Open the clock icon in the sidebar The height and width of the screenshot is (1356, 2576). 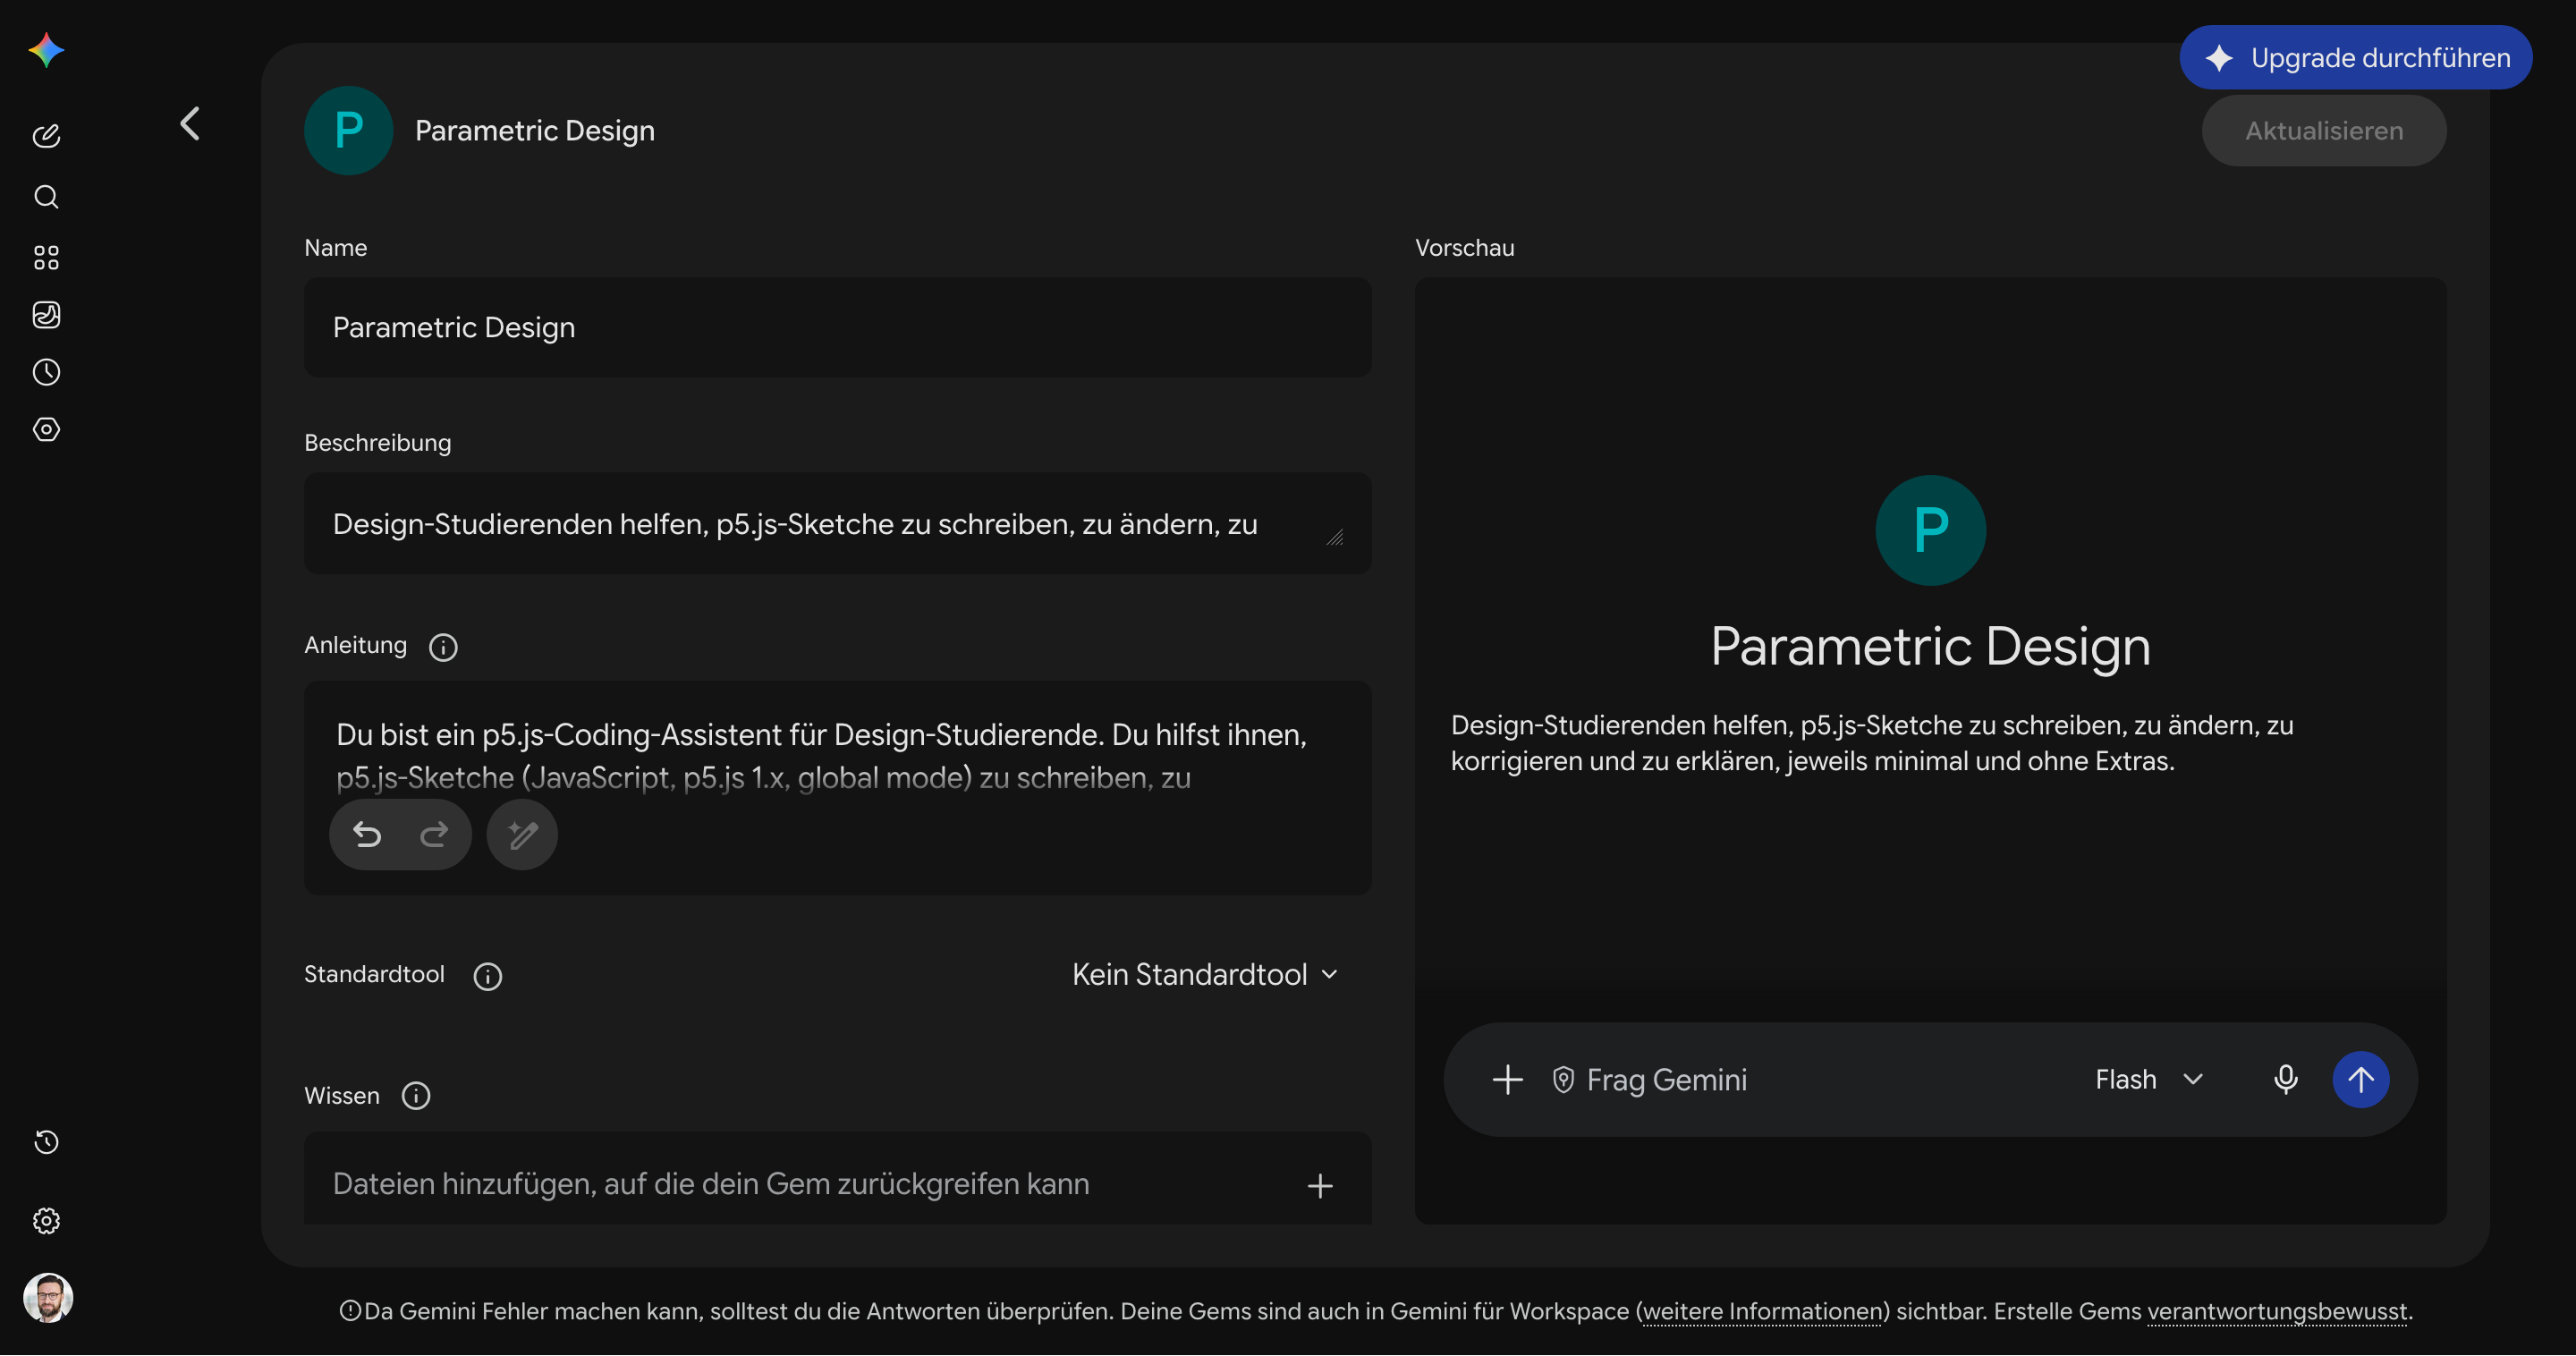[x=46, y=373]
